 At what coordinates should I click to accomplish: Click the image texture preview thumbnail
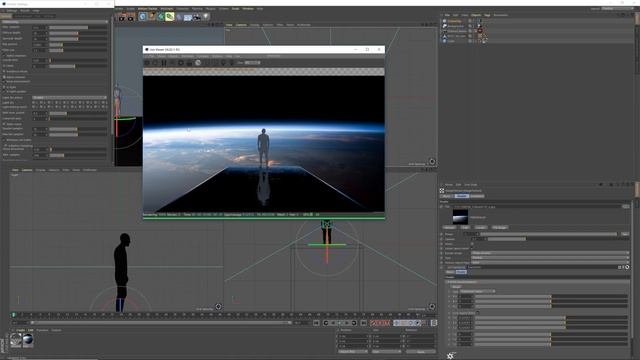pos(460,217)
